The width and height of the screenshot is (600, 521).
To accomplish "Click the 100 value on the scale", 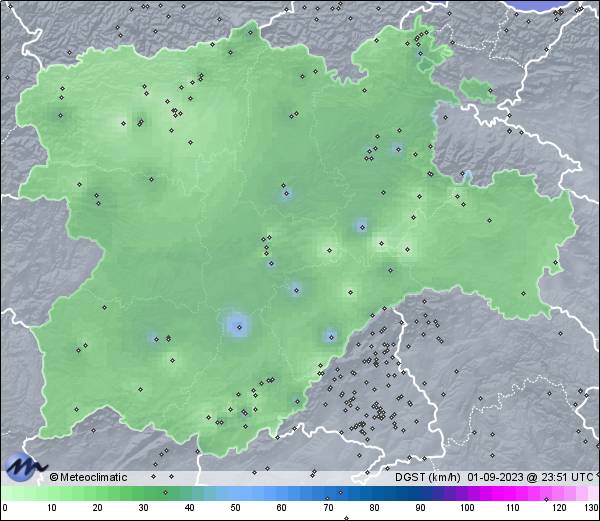I will pos(467,508).
